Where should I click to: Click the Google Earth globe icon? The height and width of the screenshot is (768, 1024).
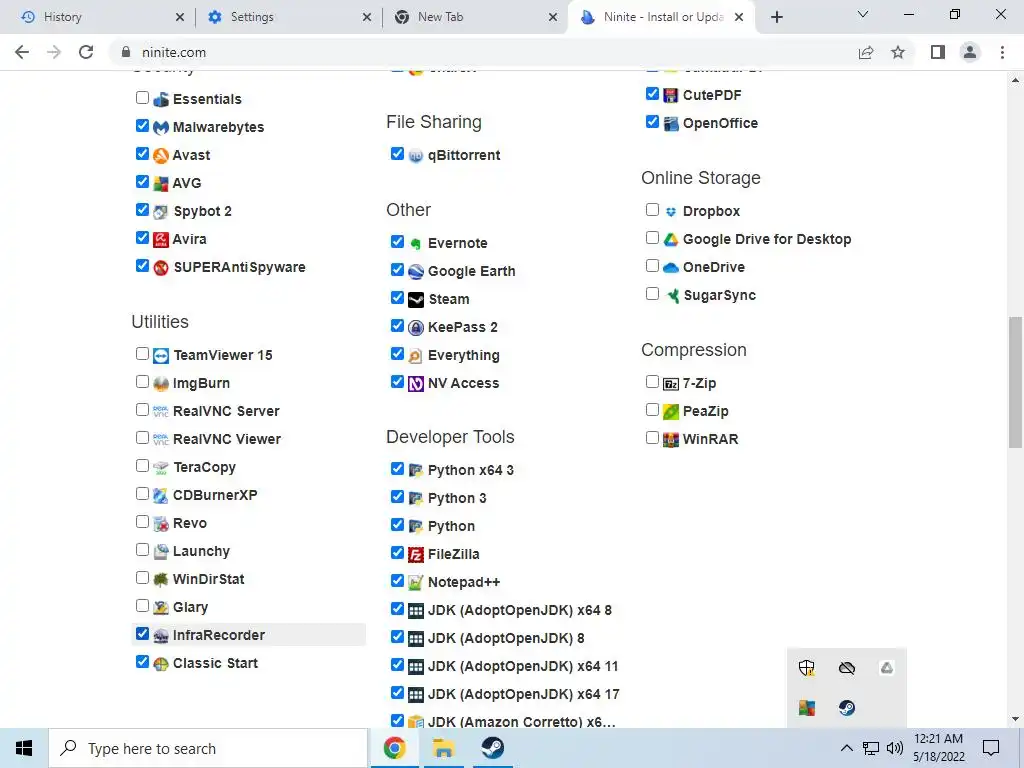coord(416,272)
